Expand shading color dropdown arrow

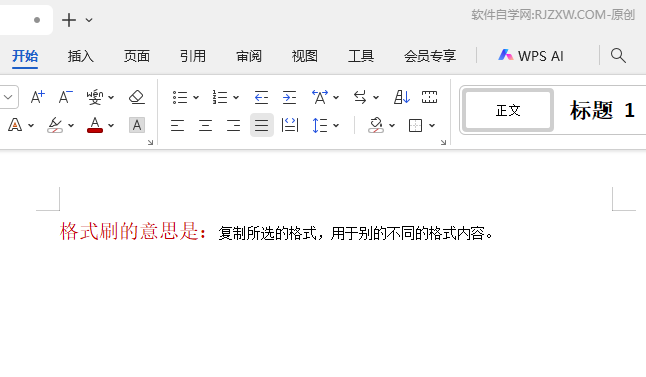(x=392, y=125)
